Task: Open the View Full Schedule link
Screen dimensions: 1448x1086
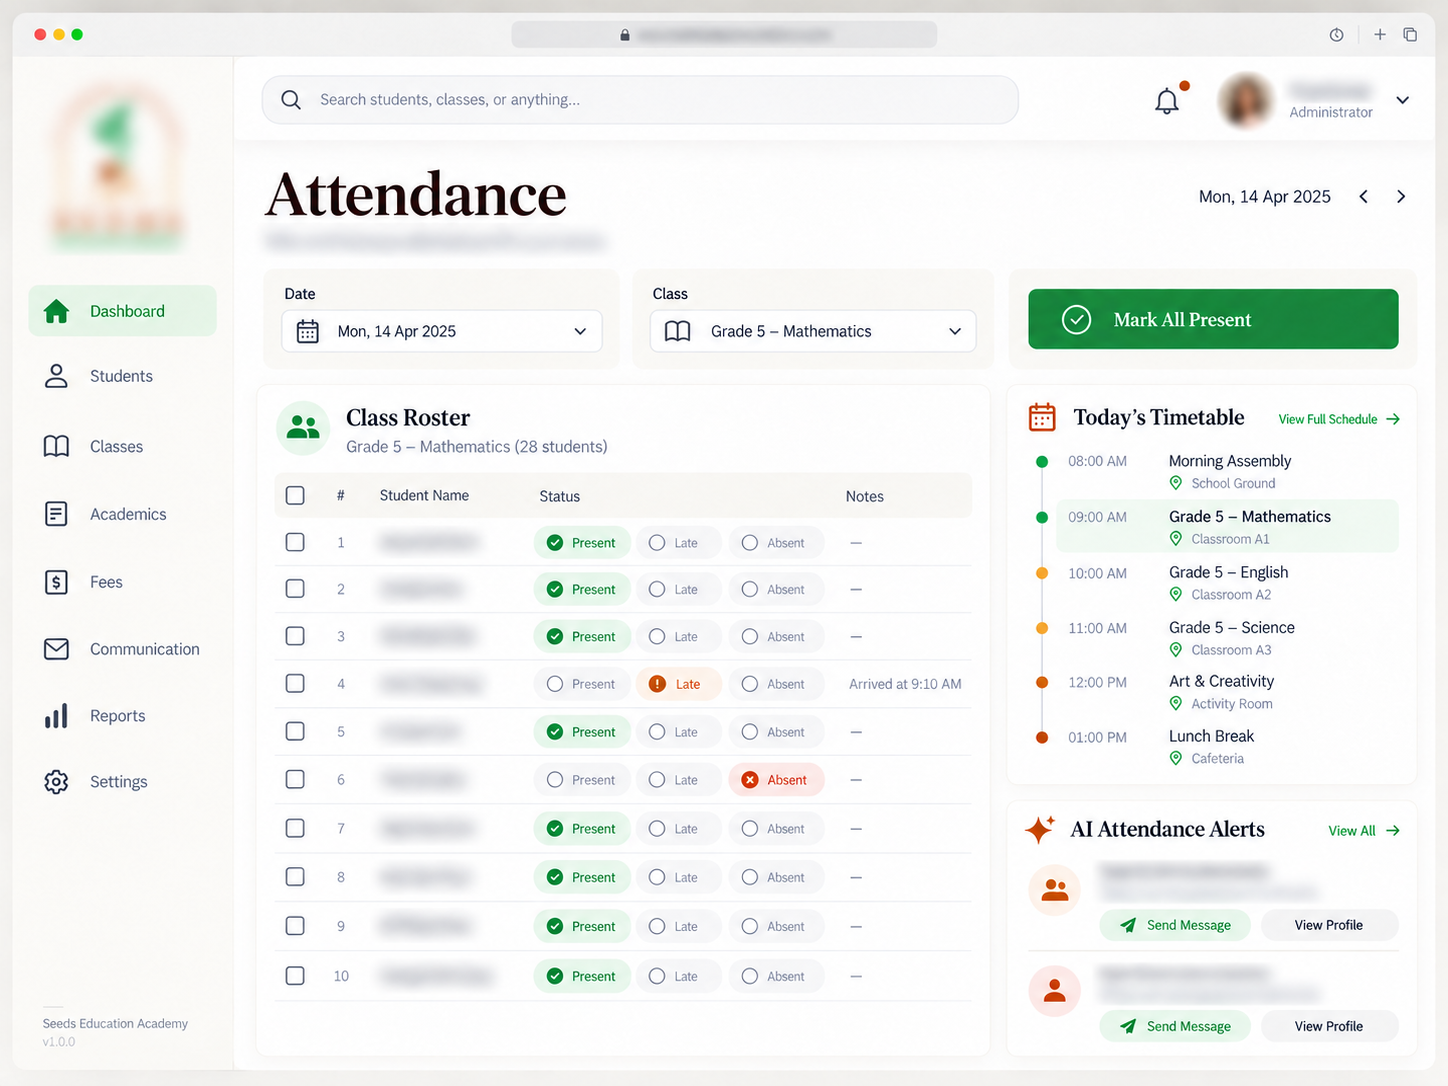Action: (1339, 419)
